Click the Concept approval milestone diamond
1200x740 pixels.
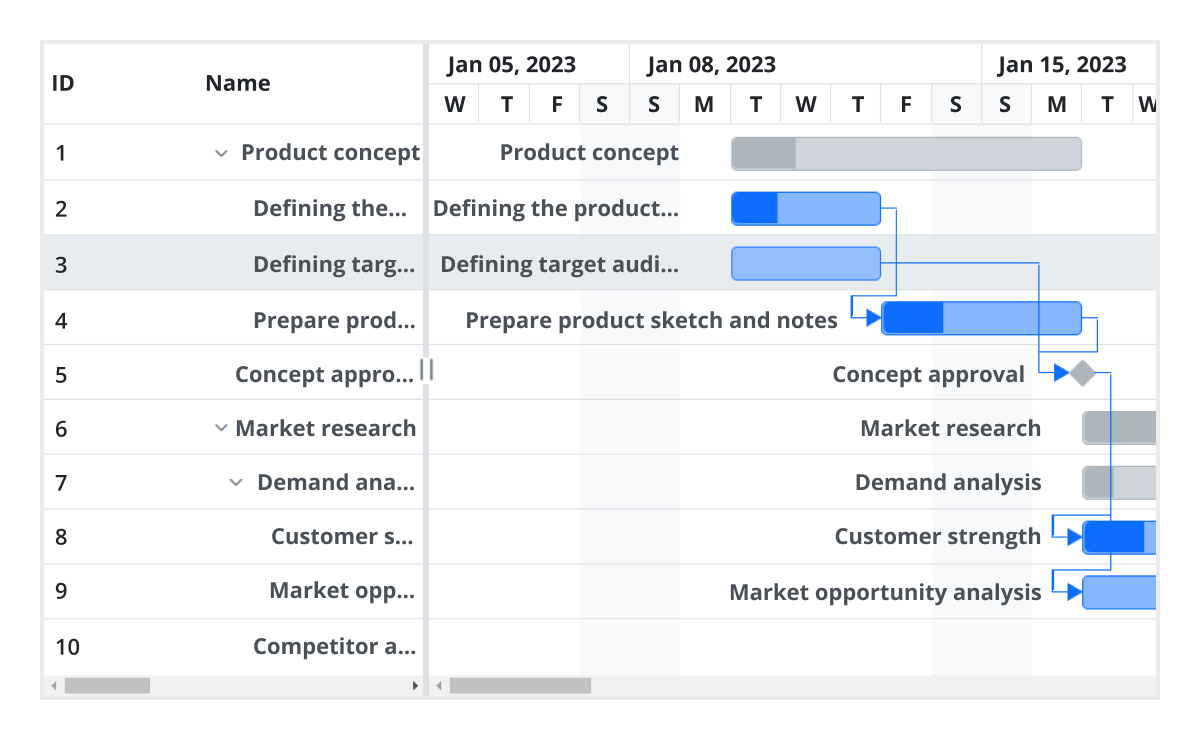(1083, 372)
